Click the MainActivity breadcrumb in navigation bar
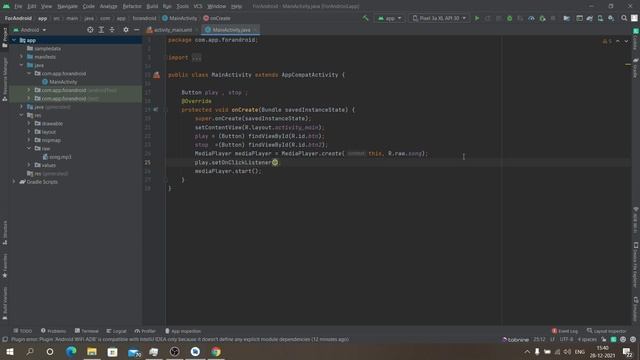This screenshot has width=640, height=360. pos(180,18)
